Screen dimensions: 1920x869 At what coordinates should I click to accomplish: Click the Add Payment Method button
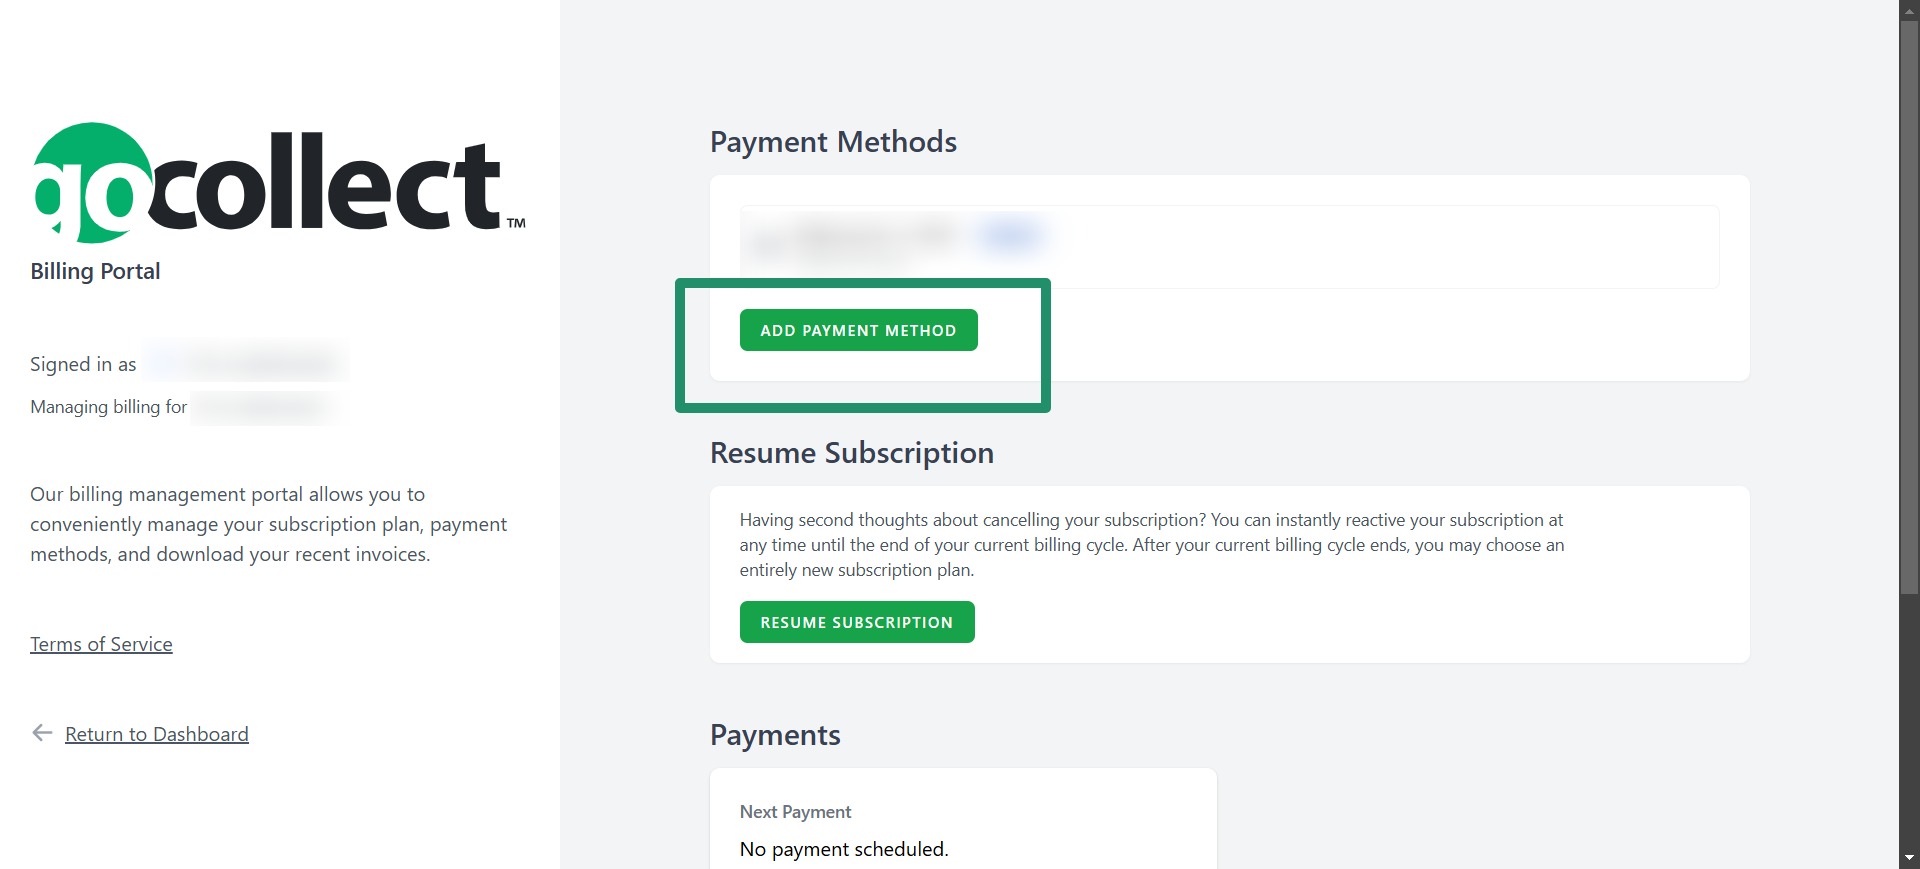[x=858, y=330]
